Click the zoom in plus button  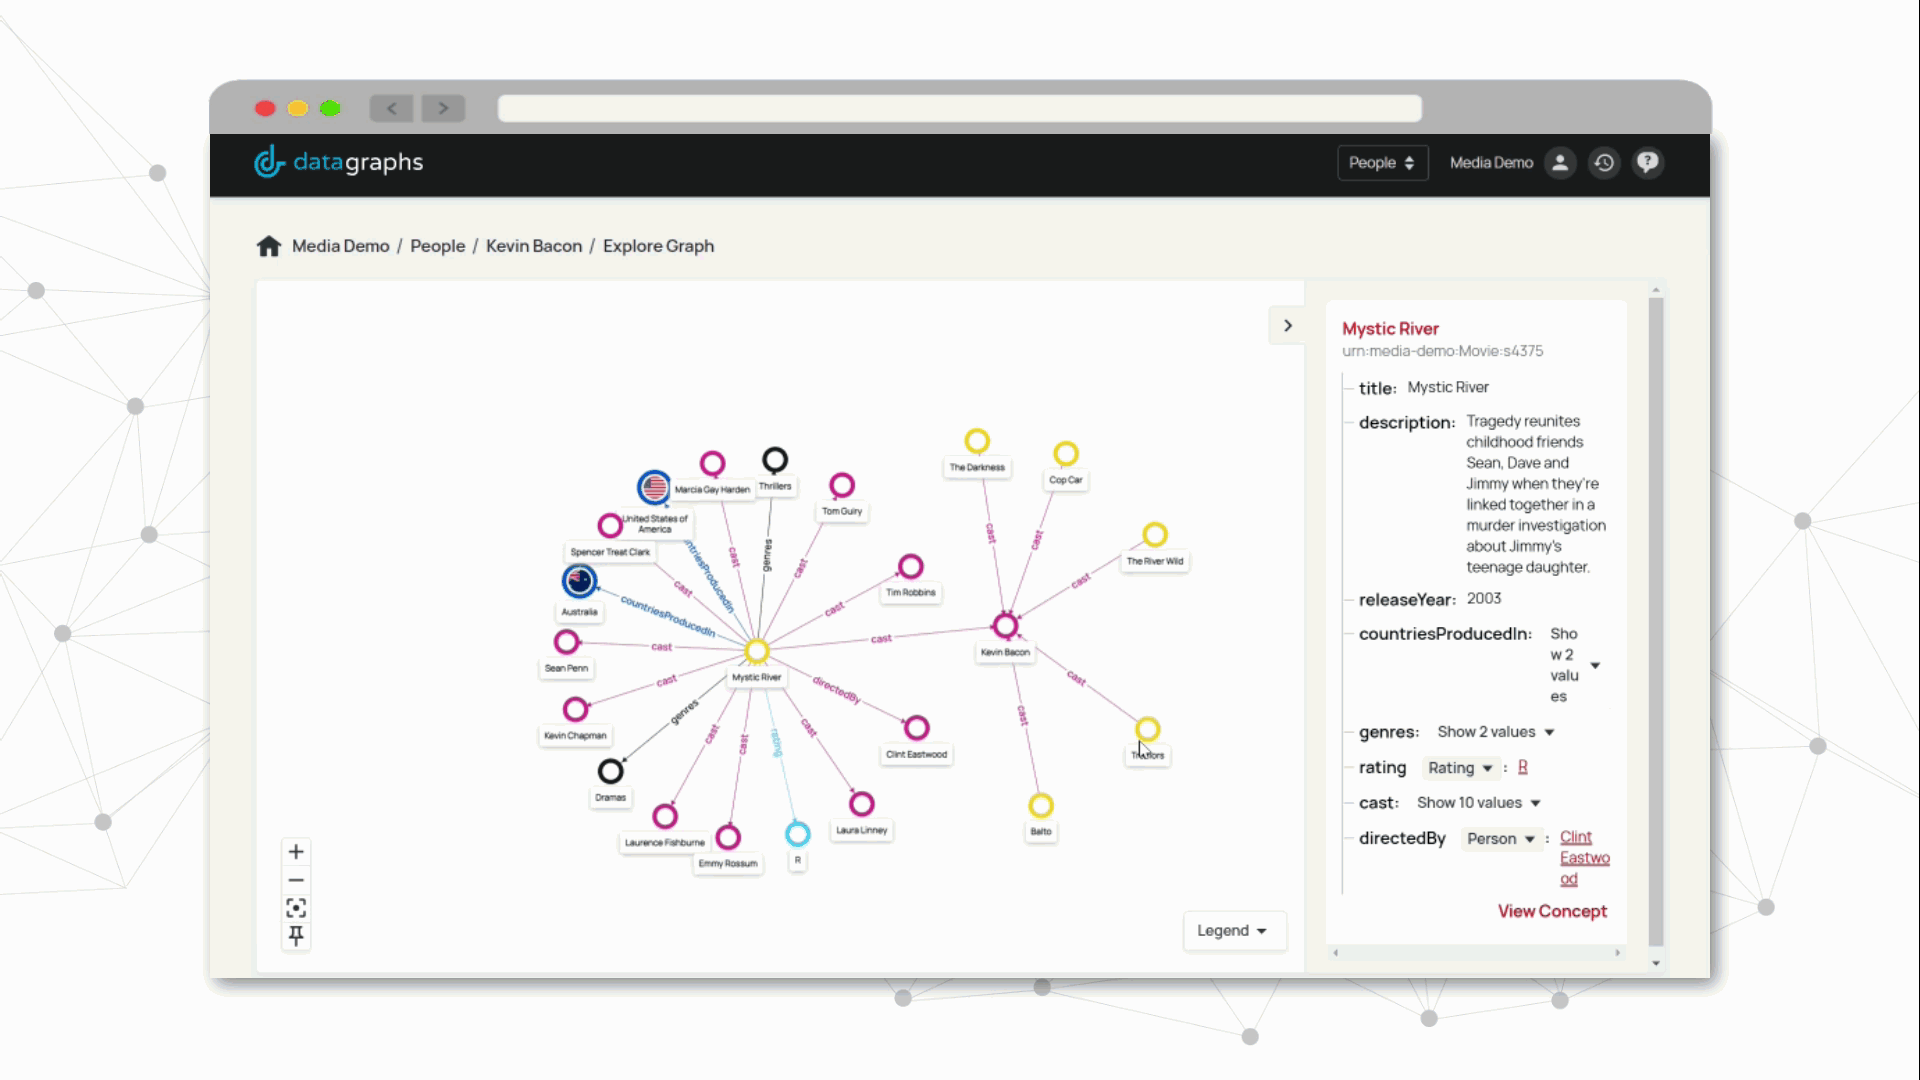click(x=296, y=852)
